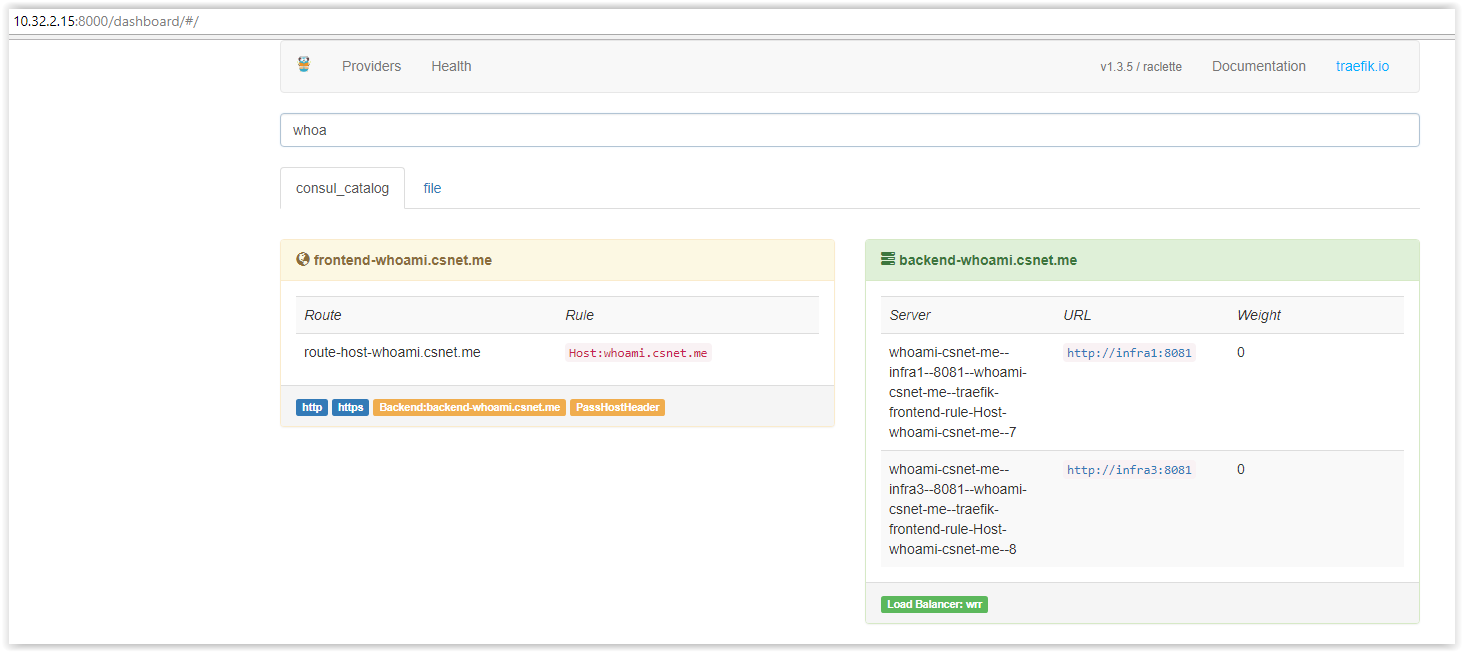Click the server icon beside backend-whoami.csnet.me
Screen dimensions: 1463x652
(888, 259)
